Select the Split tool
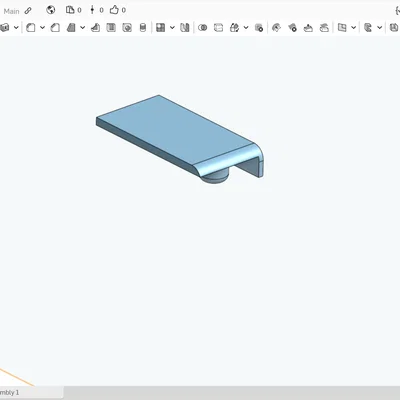Image resolution: width=400 pixels, height=400 pixels. point(218,28)
